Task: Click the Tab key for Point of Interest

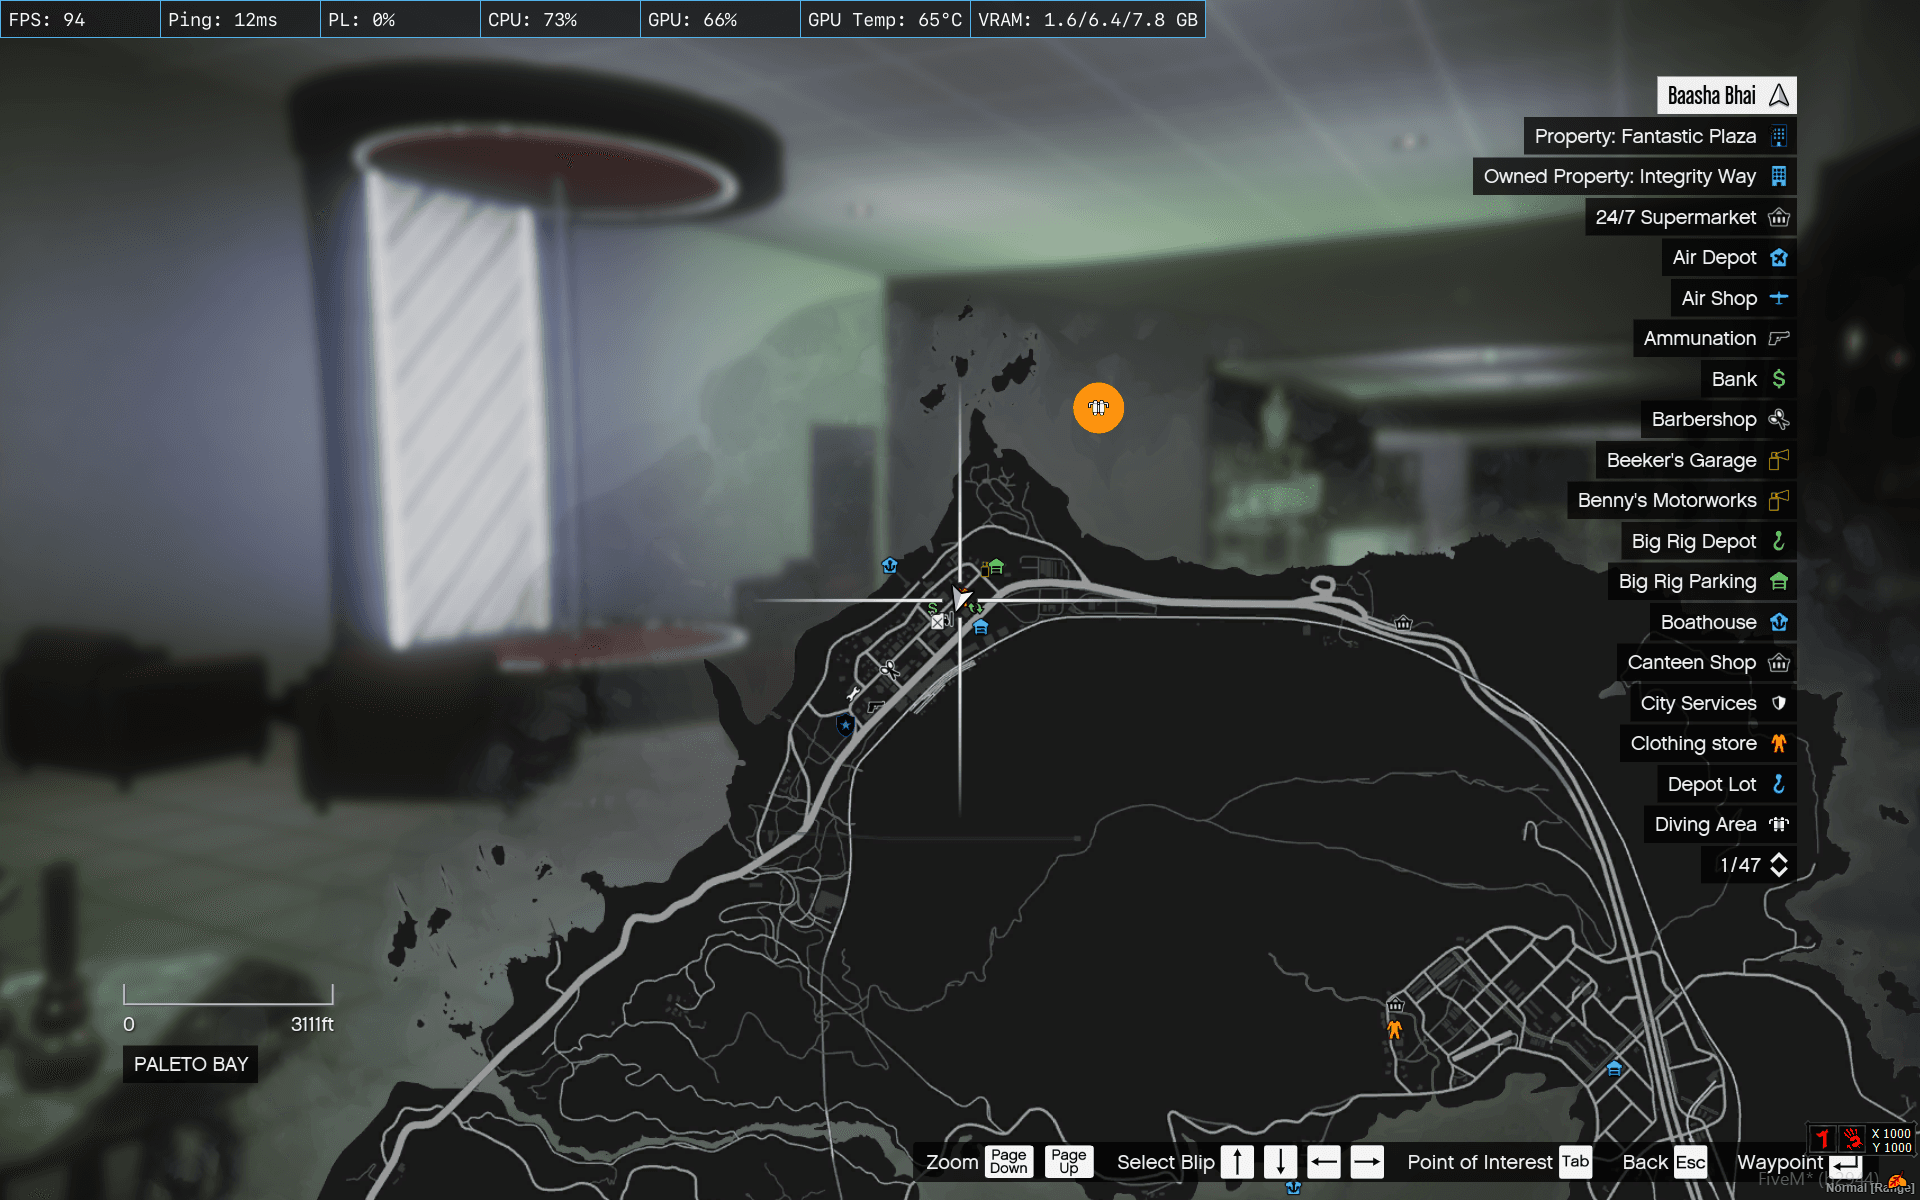Action: point(1575,1162)
